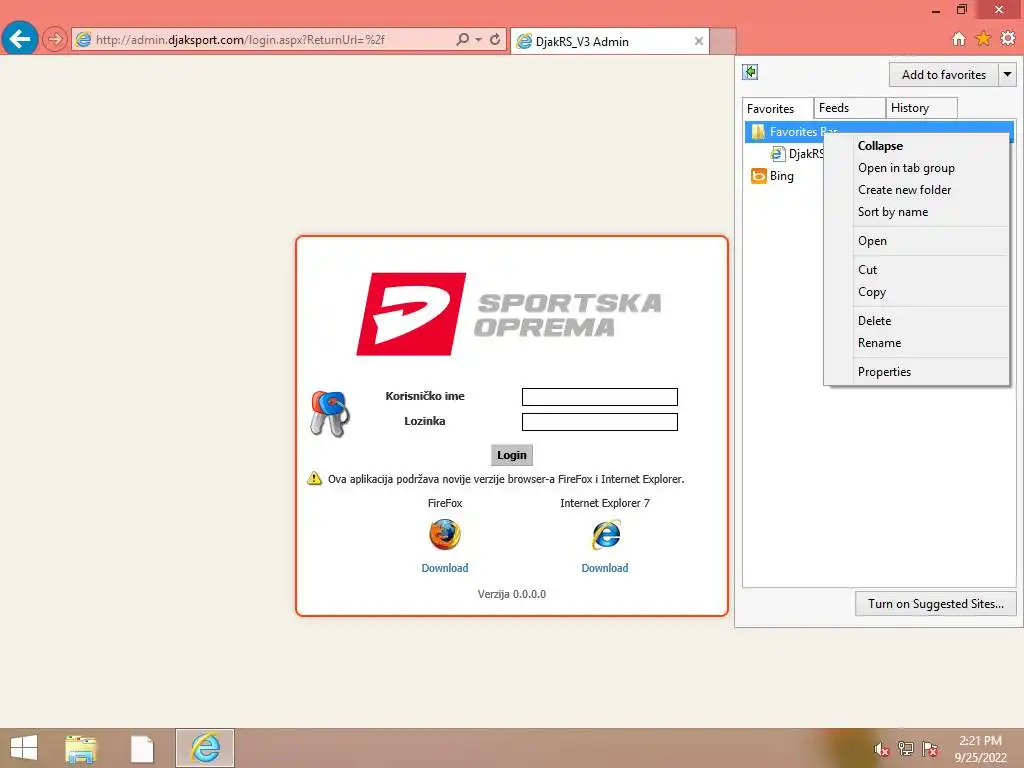Open a new blank tab
The width and height of the screenshot is (1024, 768).
(722, 41)
